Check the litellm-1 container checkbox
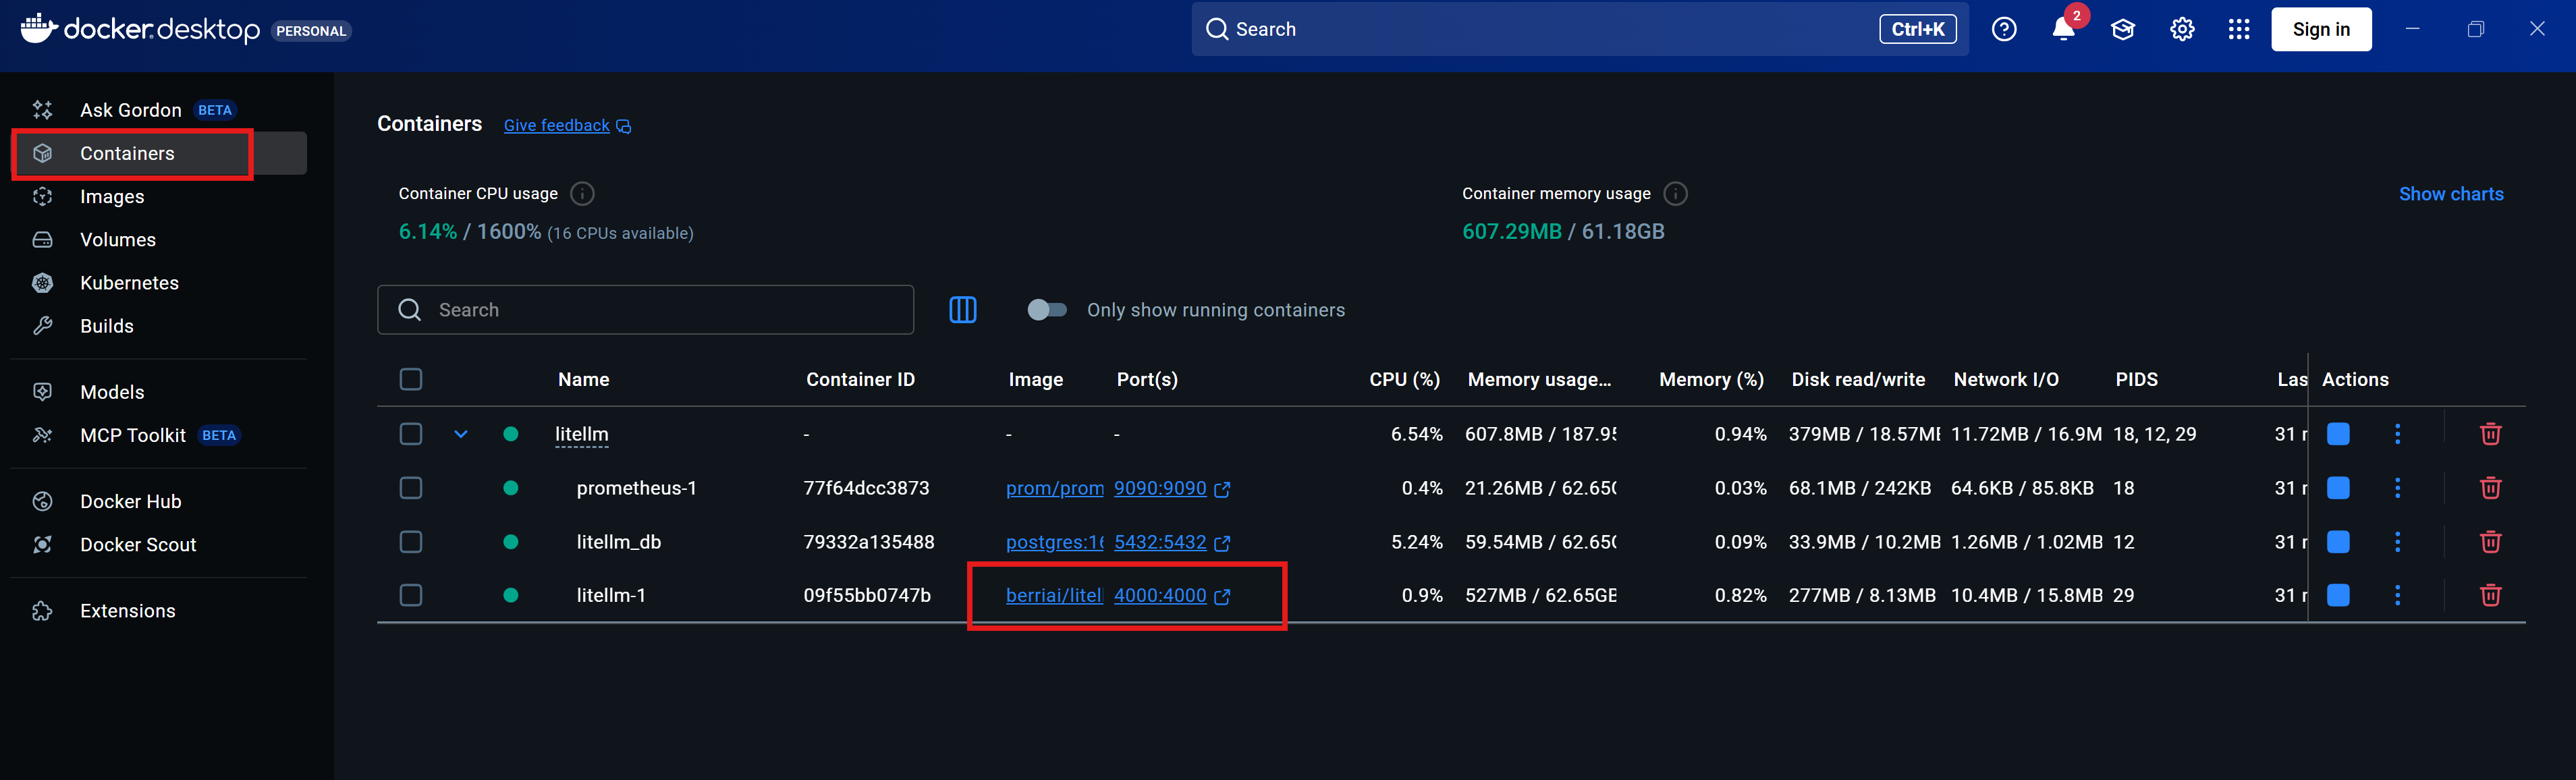 [x=411, y=595]
